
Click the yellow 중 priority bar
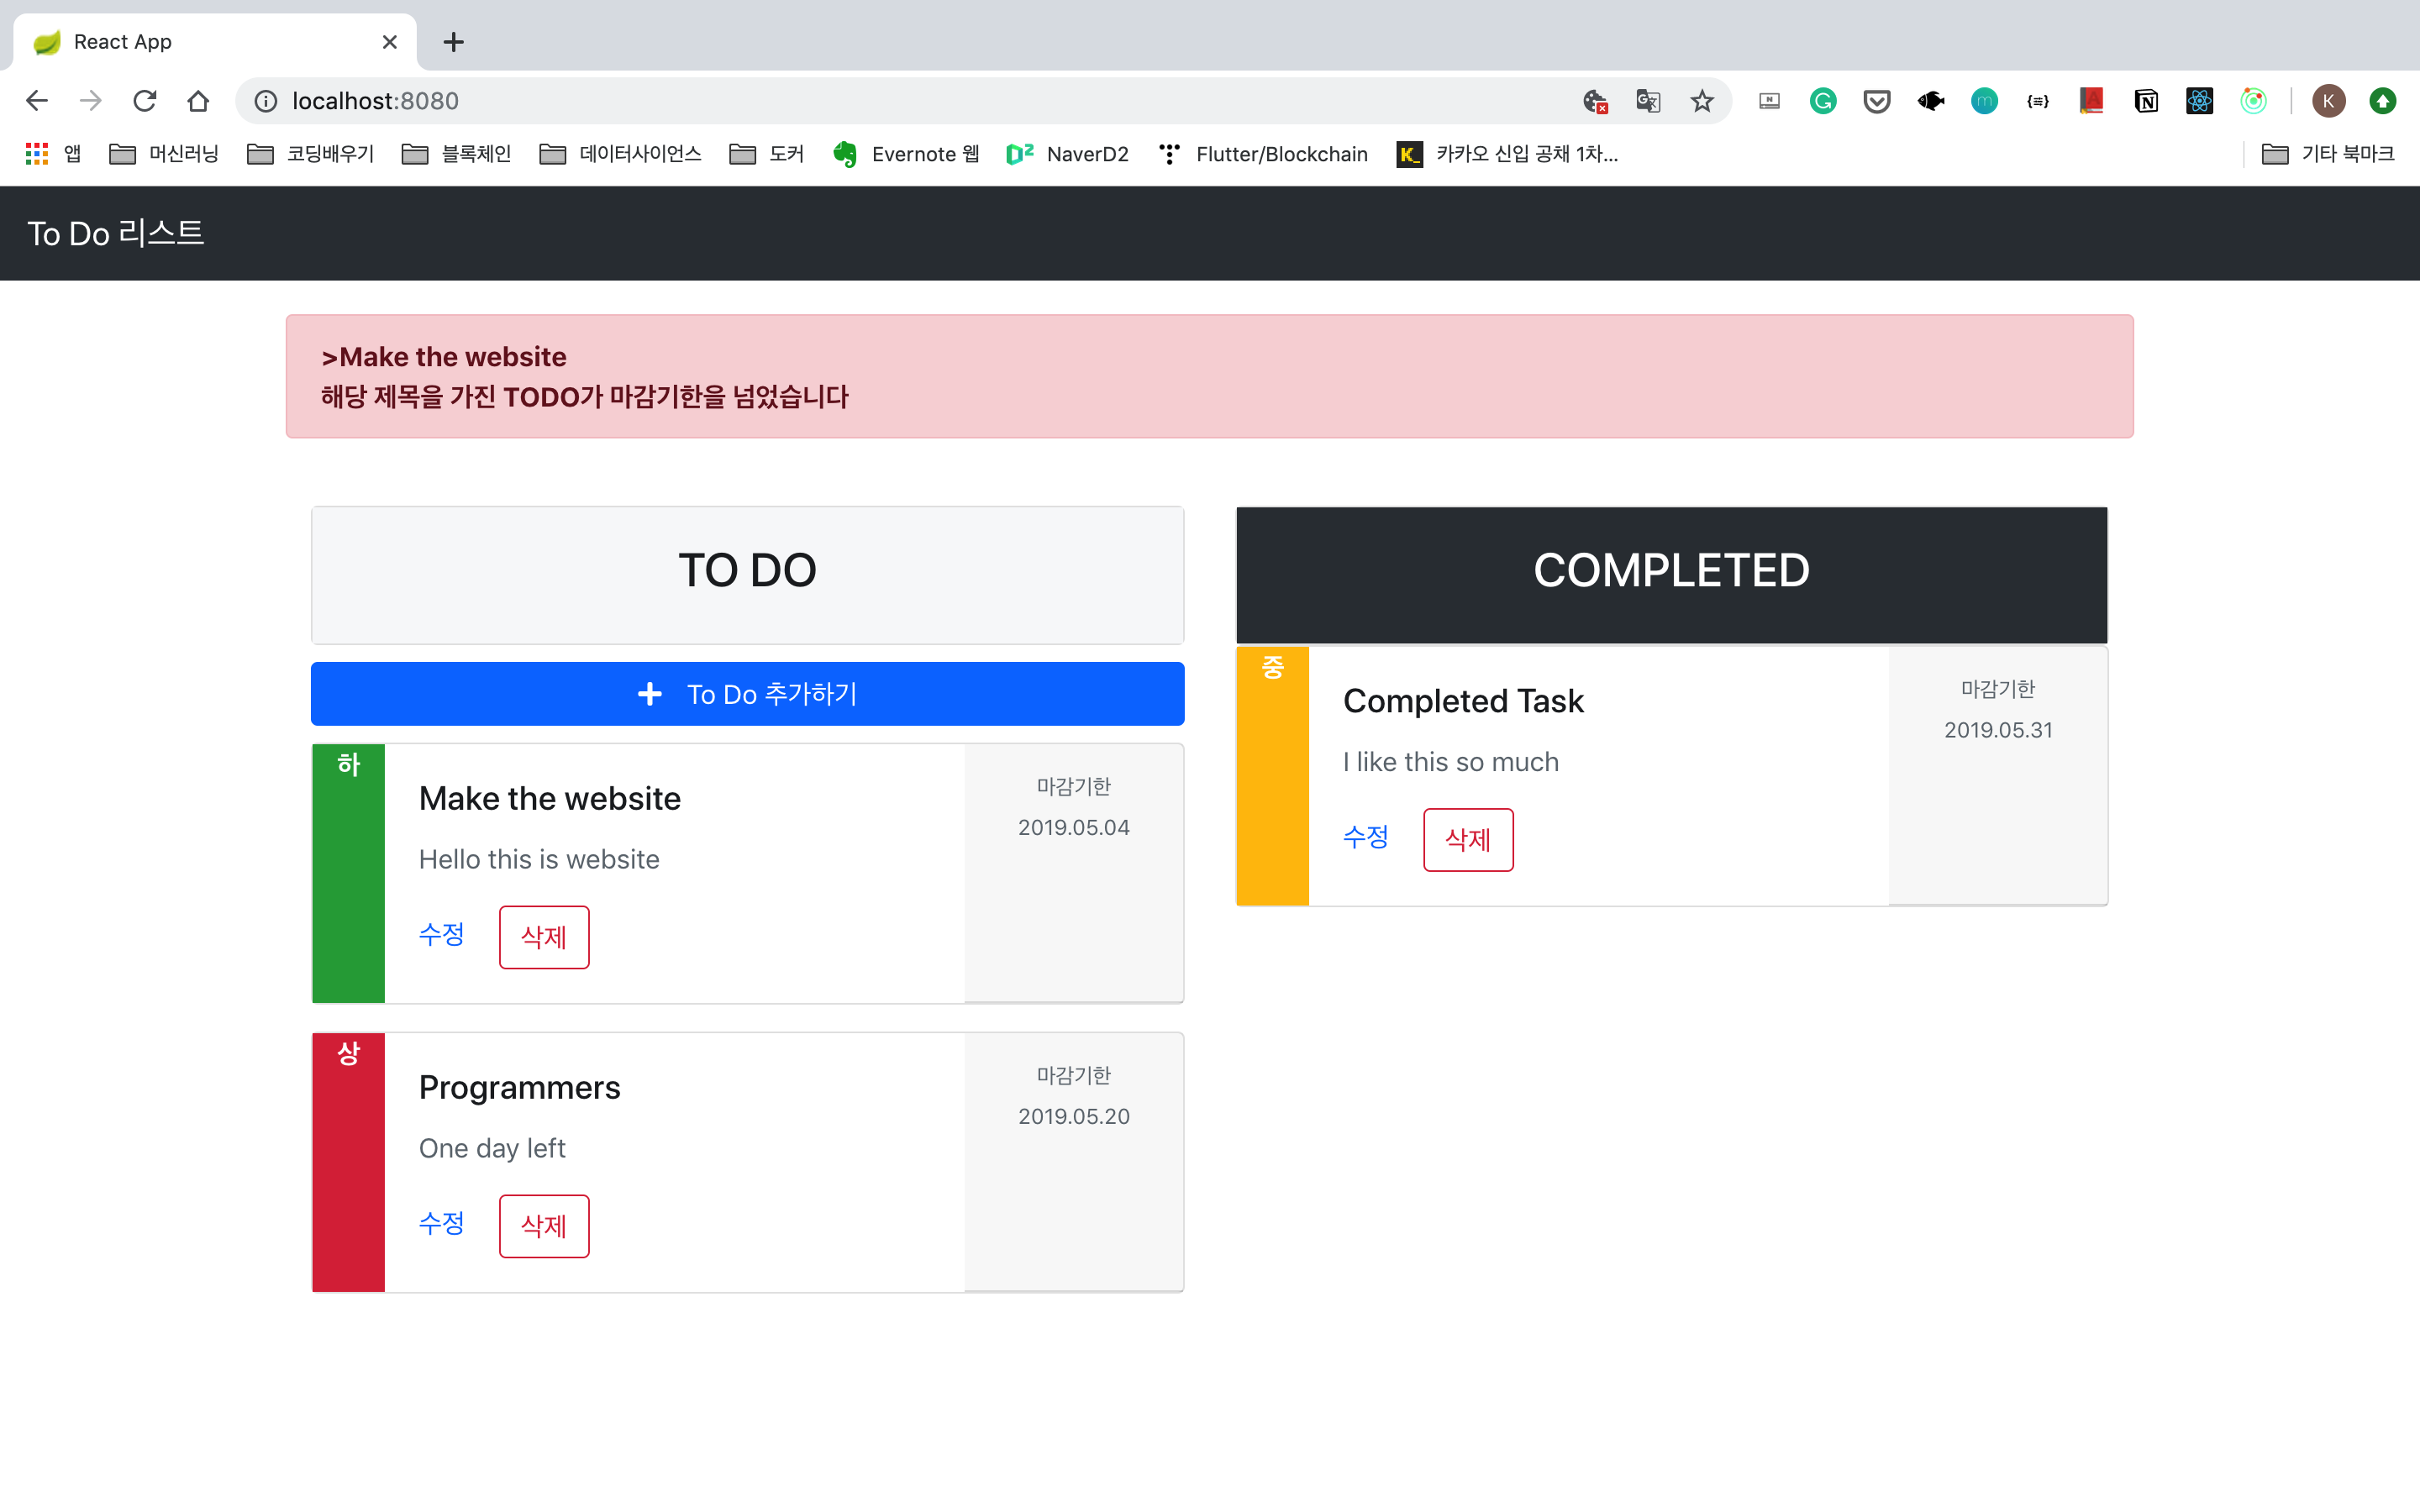click(1272, 776)
